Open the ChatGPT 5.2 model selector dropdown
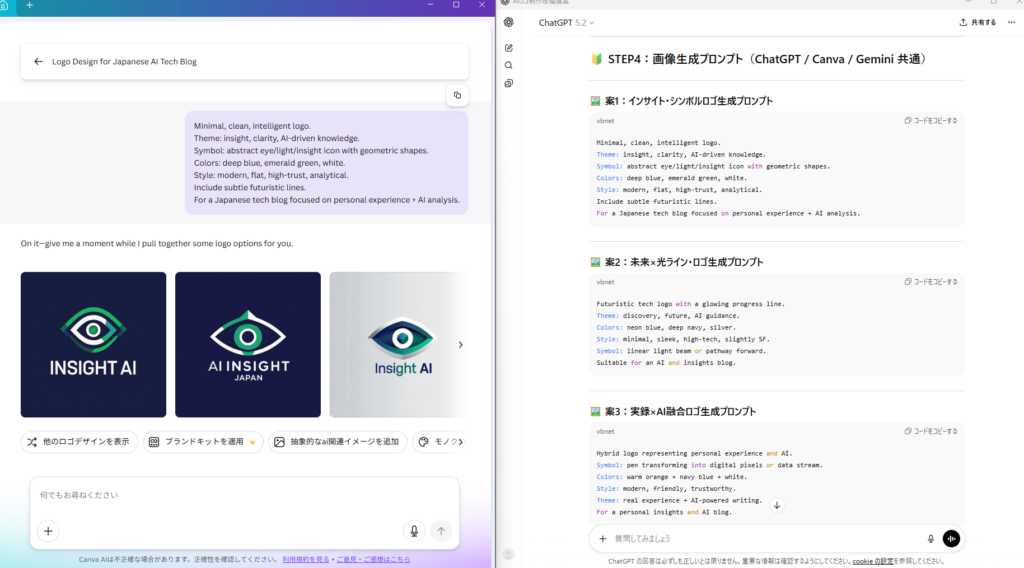 [566, 22]
